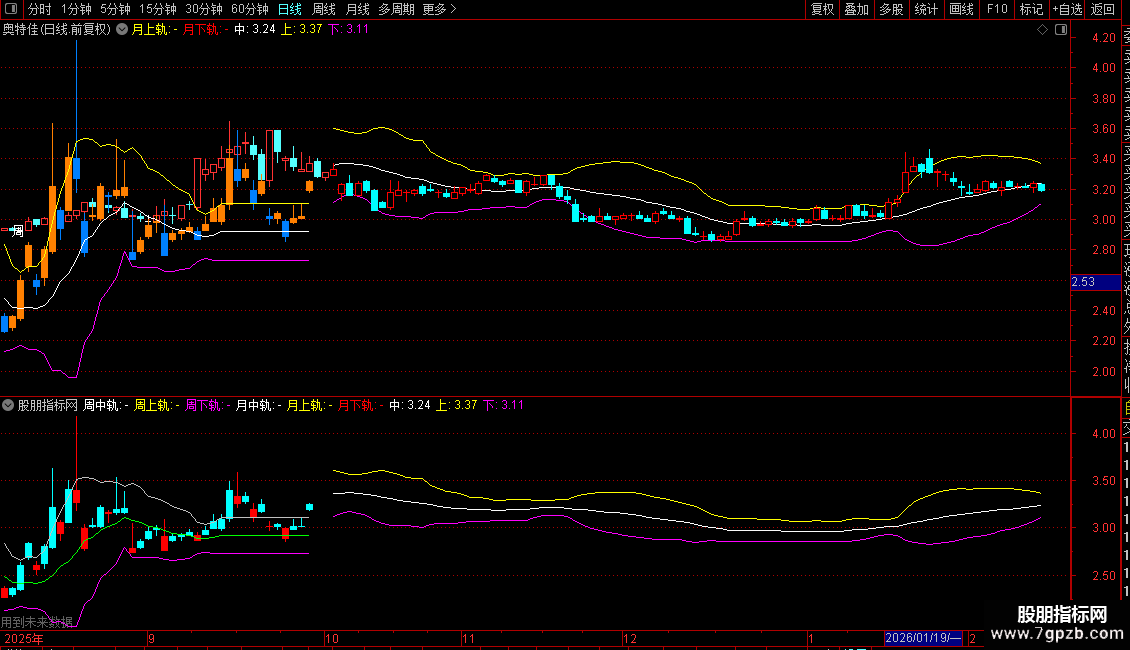
Task: Switch to 分时 chart tab
Action: click(x=40, y=9)
